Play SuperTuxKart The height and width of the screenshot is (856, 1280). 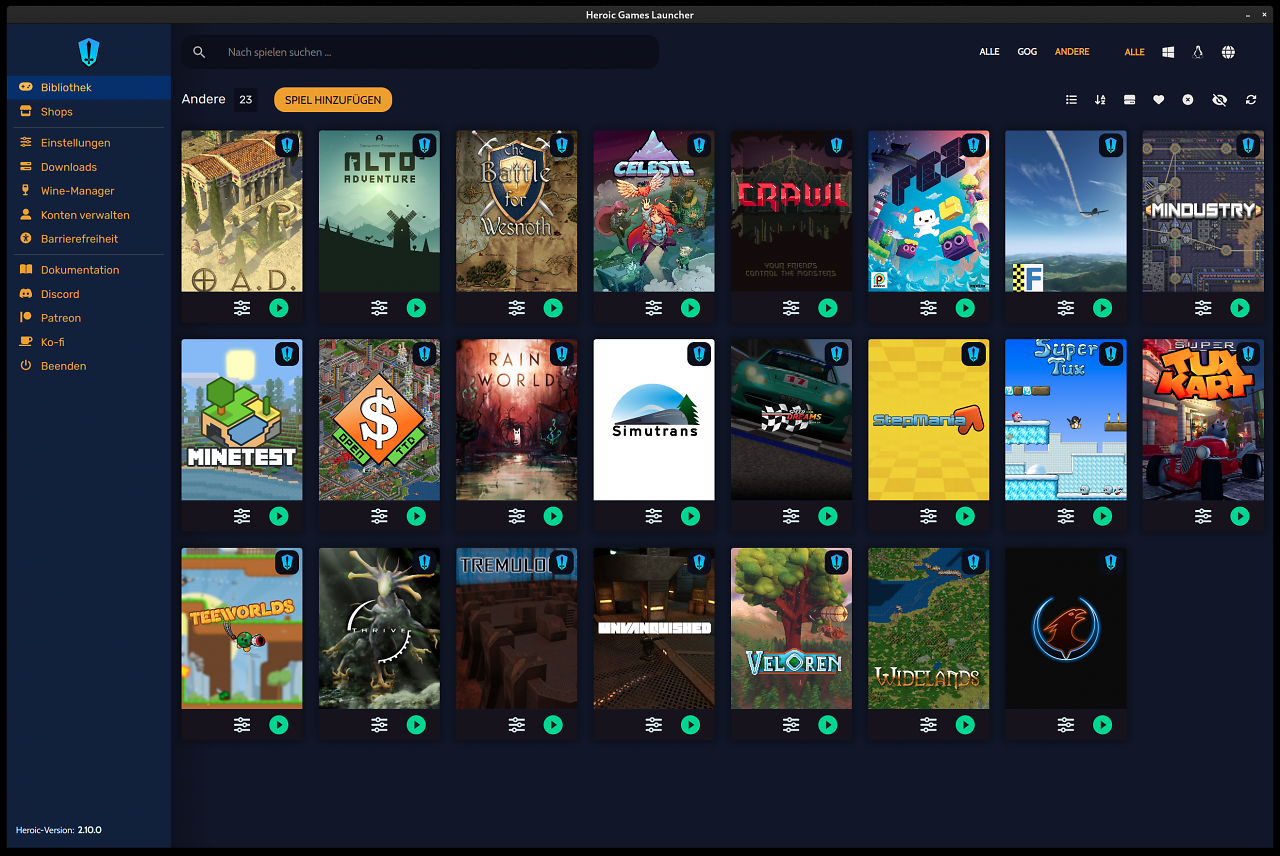coord(1240,516)
